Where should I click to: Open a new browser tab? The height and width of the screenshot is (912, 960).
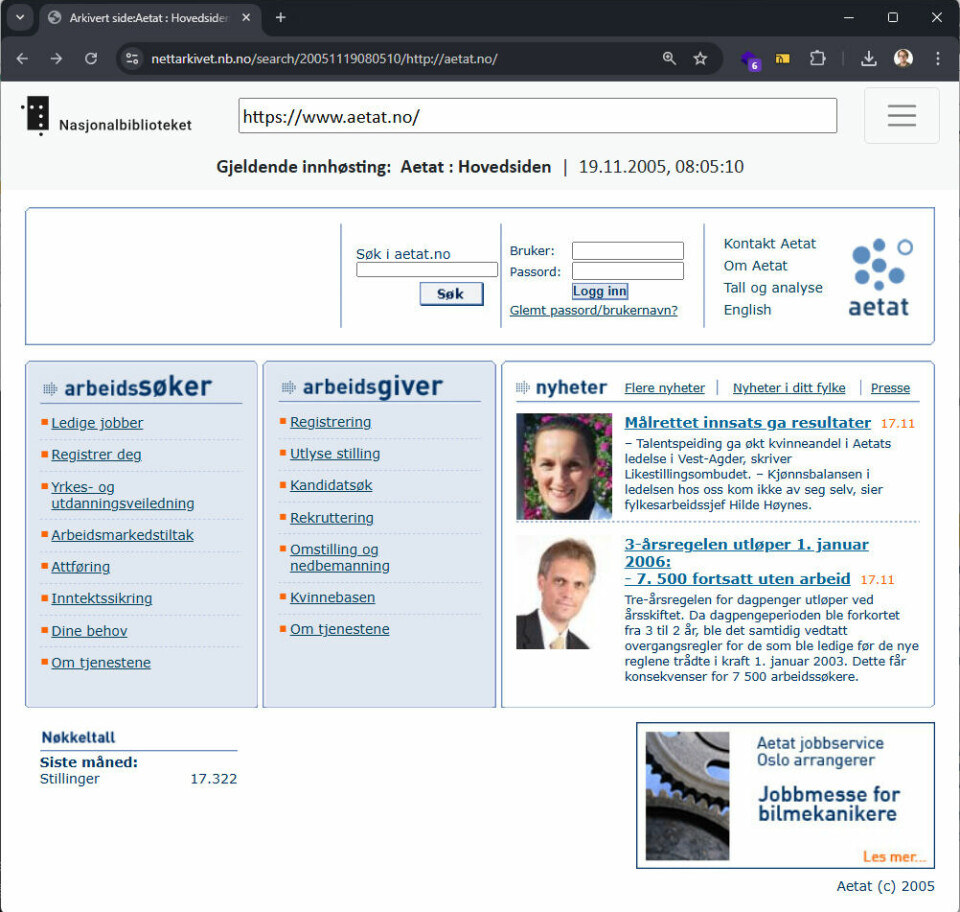coord(281,17)
